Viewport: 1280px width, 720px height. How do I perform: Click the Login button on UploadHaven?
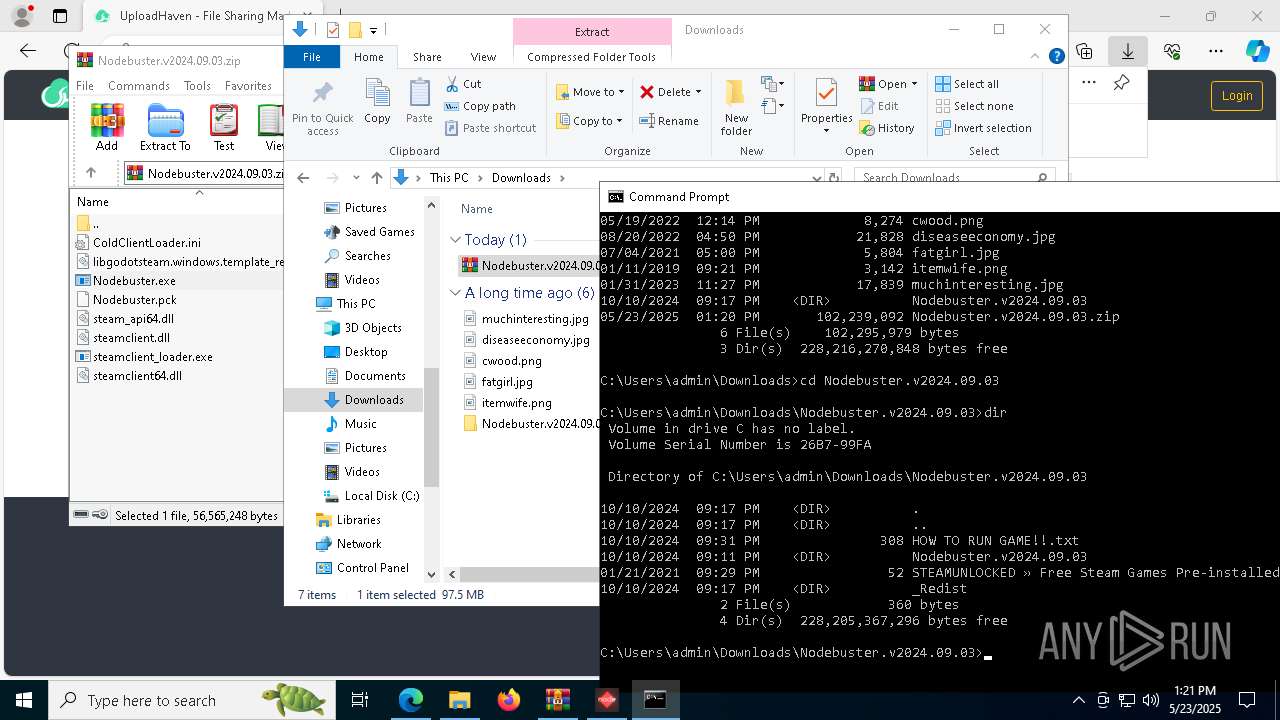tap(1237, 96)
